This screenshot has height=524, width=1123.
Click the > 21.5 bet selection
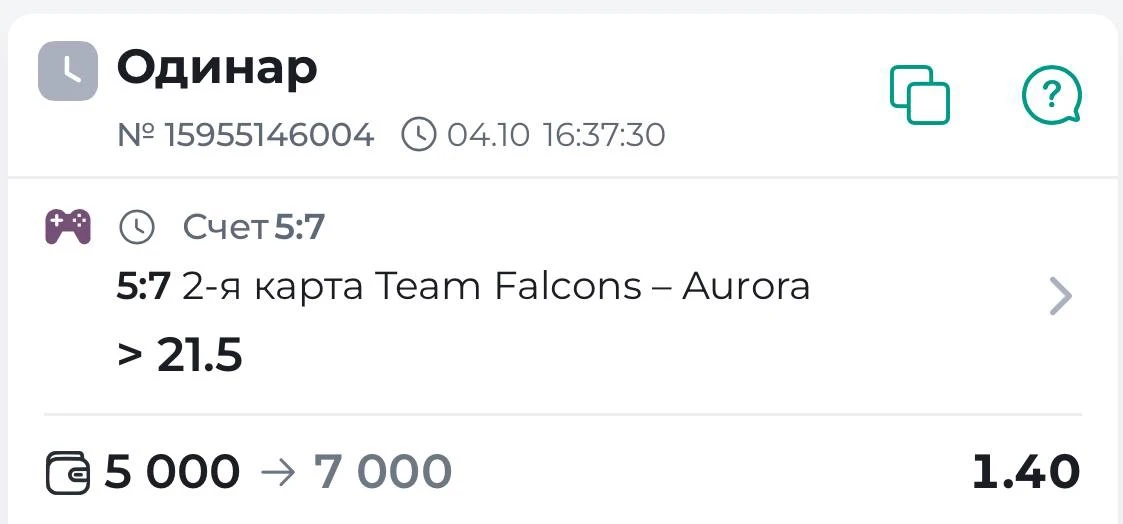tap(180, 356)
